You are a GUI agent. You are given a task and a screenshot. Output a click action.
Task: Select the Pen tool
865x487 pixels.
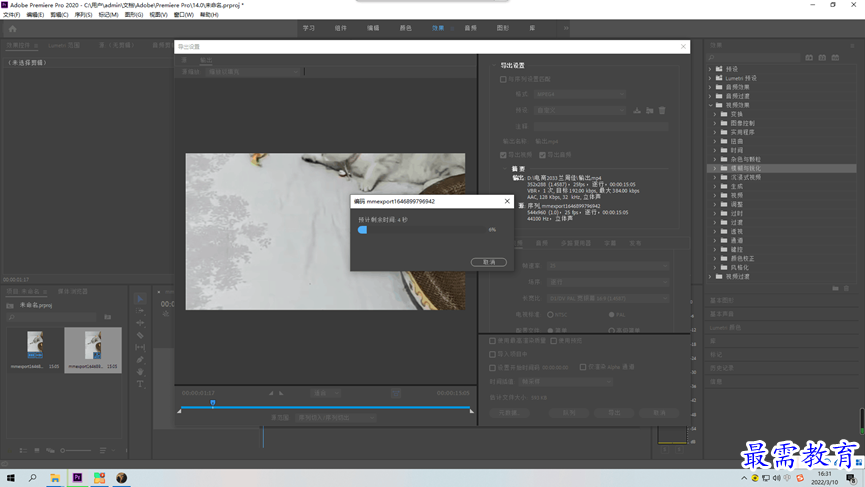click(140, 360)
